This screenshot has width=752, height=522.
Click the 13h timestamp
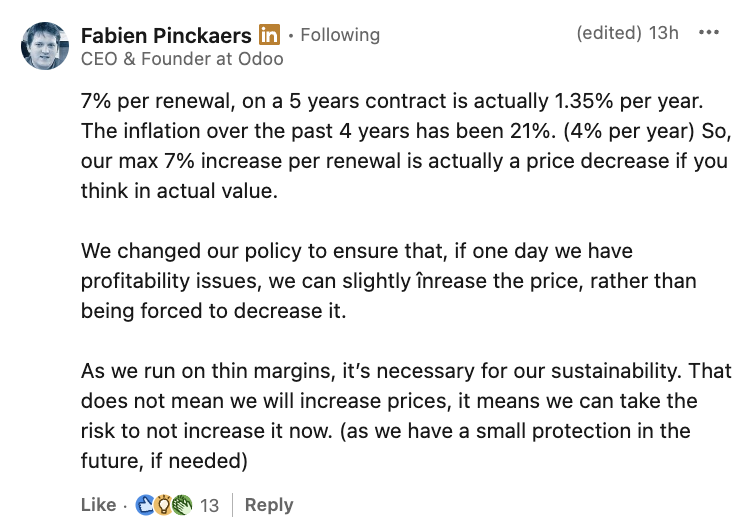(664, 33)
